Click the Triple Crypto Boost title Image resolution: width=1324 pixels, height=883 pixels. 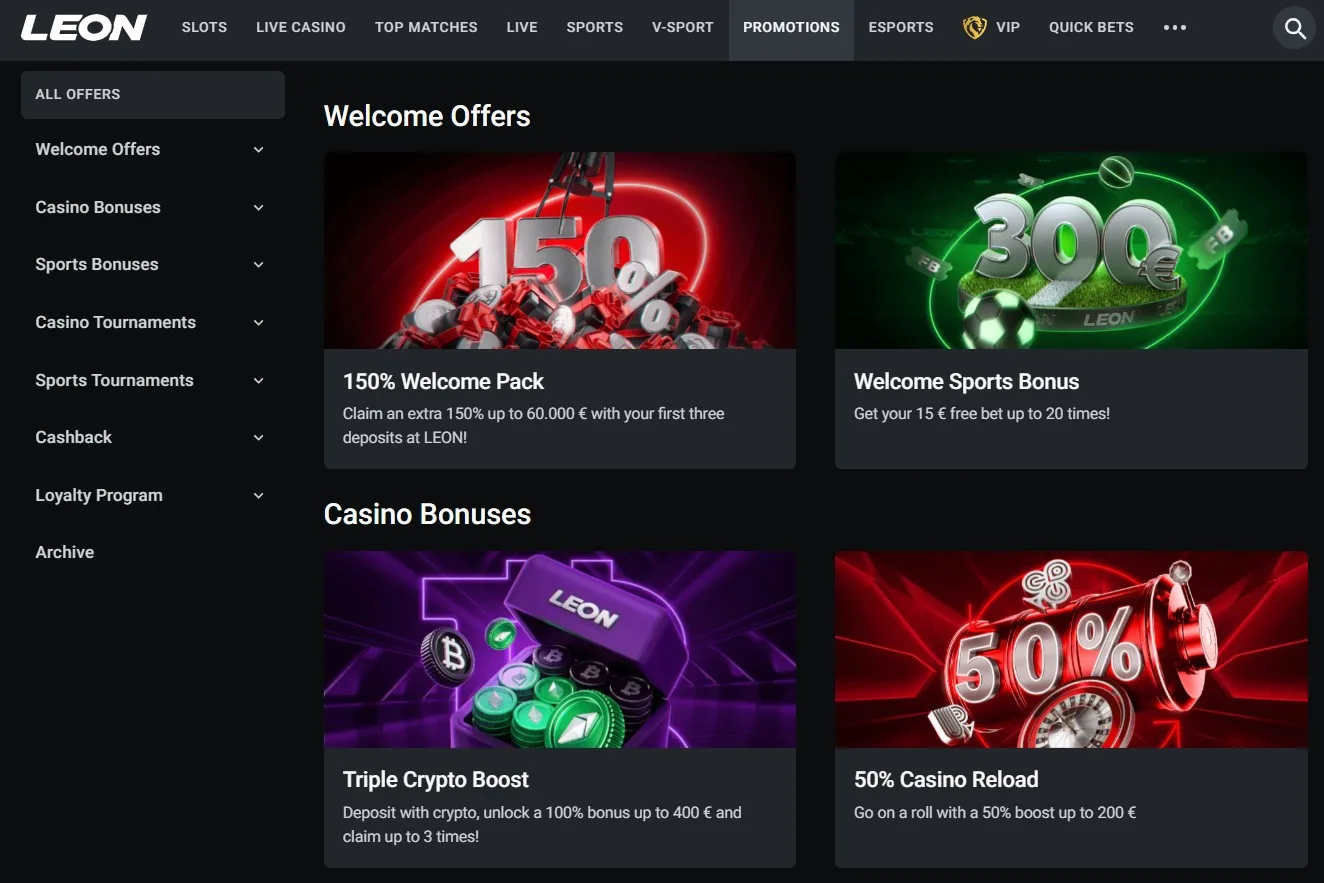[436, 780]
